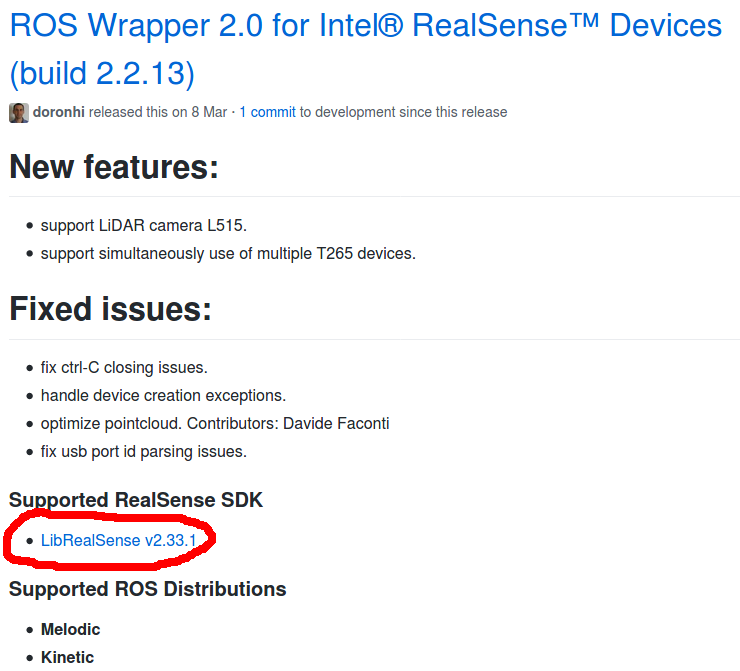This screenshot has height=671, width=740.
Task: Click the "Supported ROS Distributions" heading
Action: [148, 589]
